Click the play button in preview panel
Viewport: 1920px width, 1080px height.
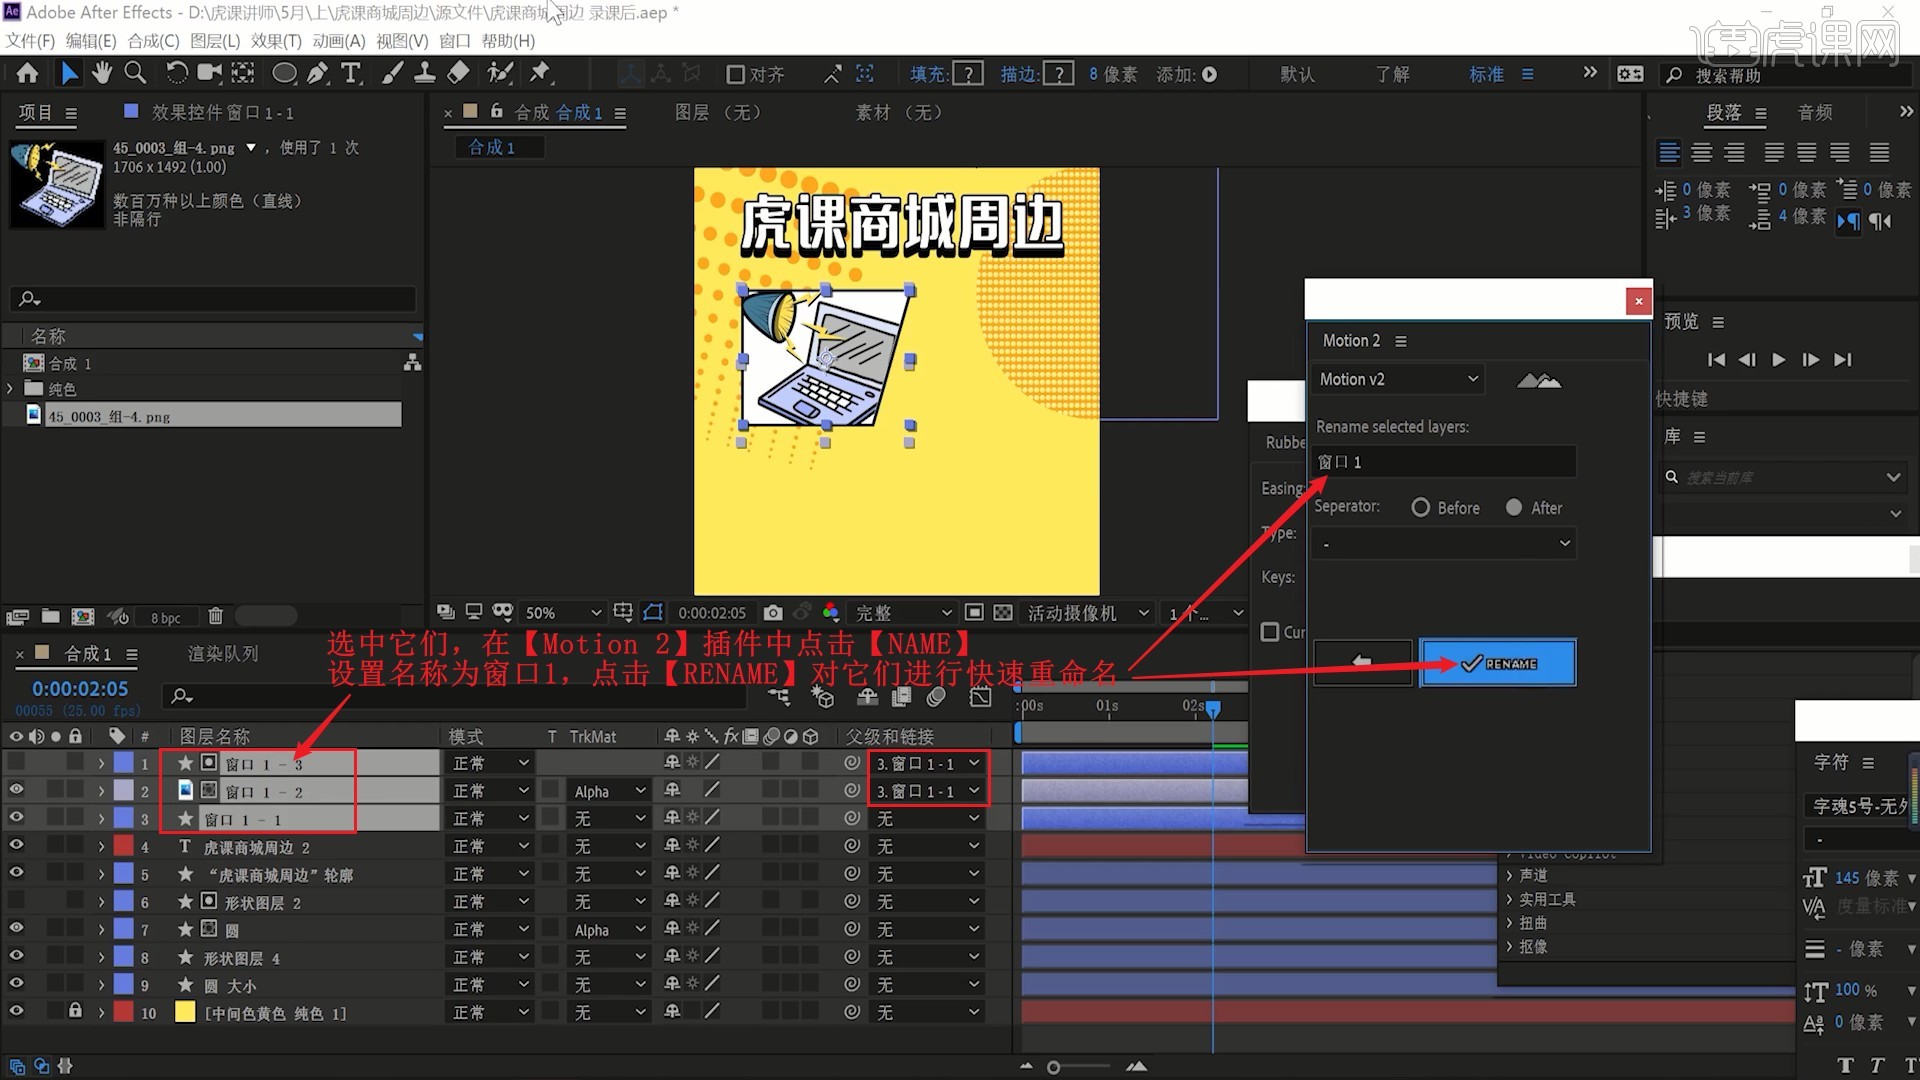[1778, 360]
